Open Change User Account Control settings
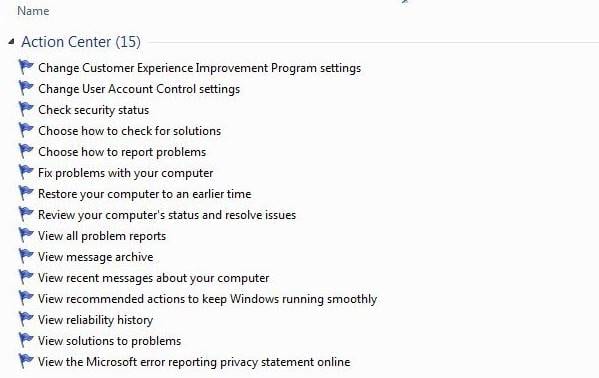Viewport: 599px width, 378px height. pyautogui.click(x=139, y=89)
